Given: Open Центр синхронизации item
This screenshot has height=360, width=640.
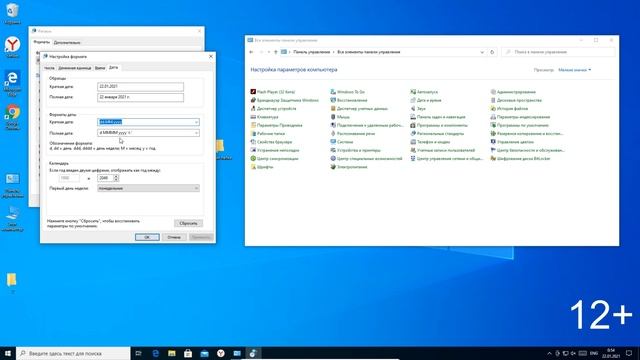Looking at the screenshot, I should point(274,158).
